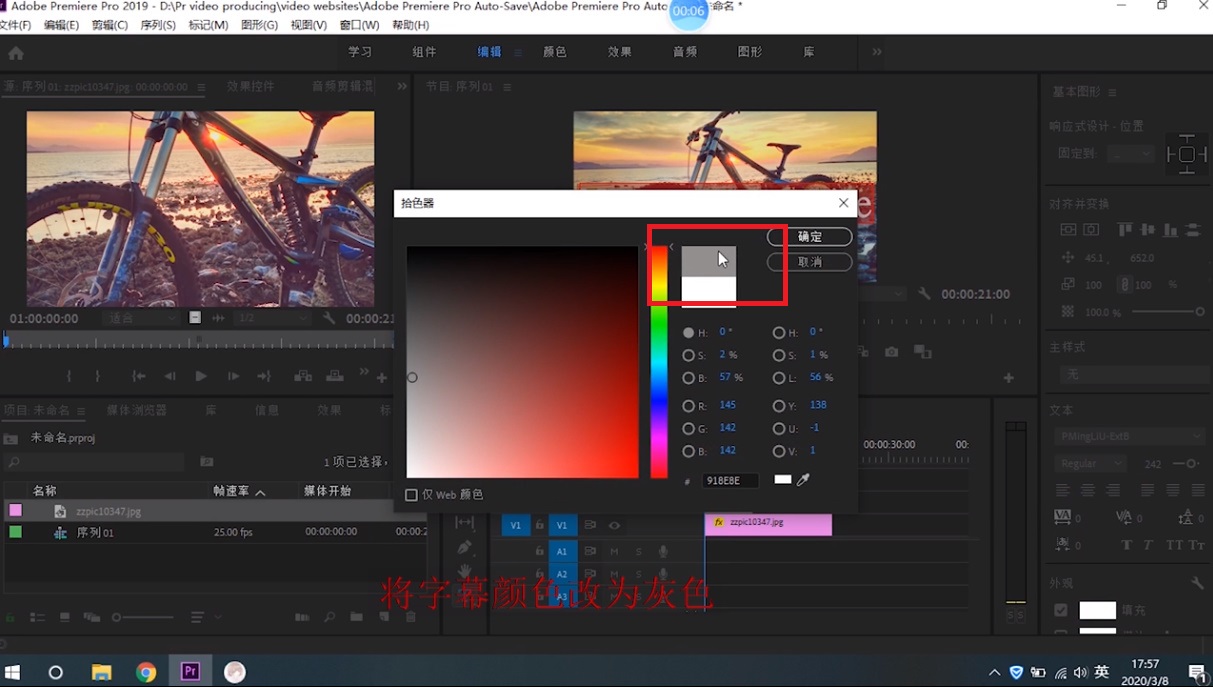The image size is (1213, 687).
Task: Open the Windows Start menu
Action: coord(14,672)
